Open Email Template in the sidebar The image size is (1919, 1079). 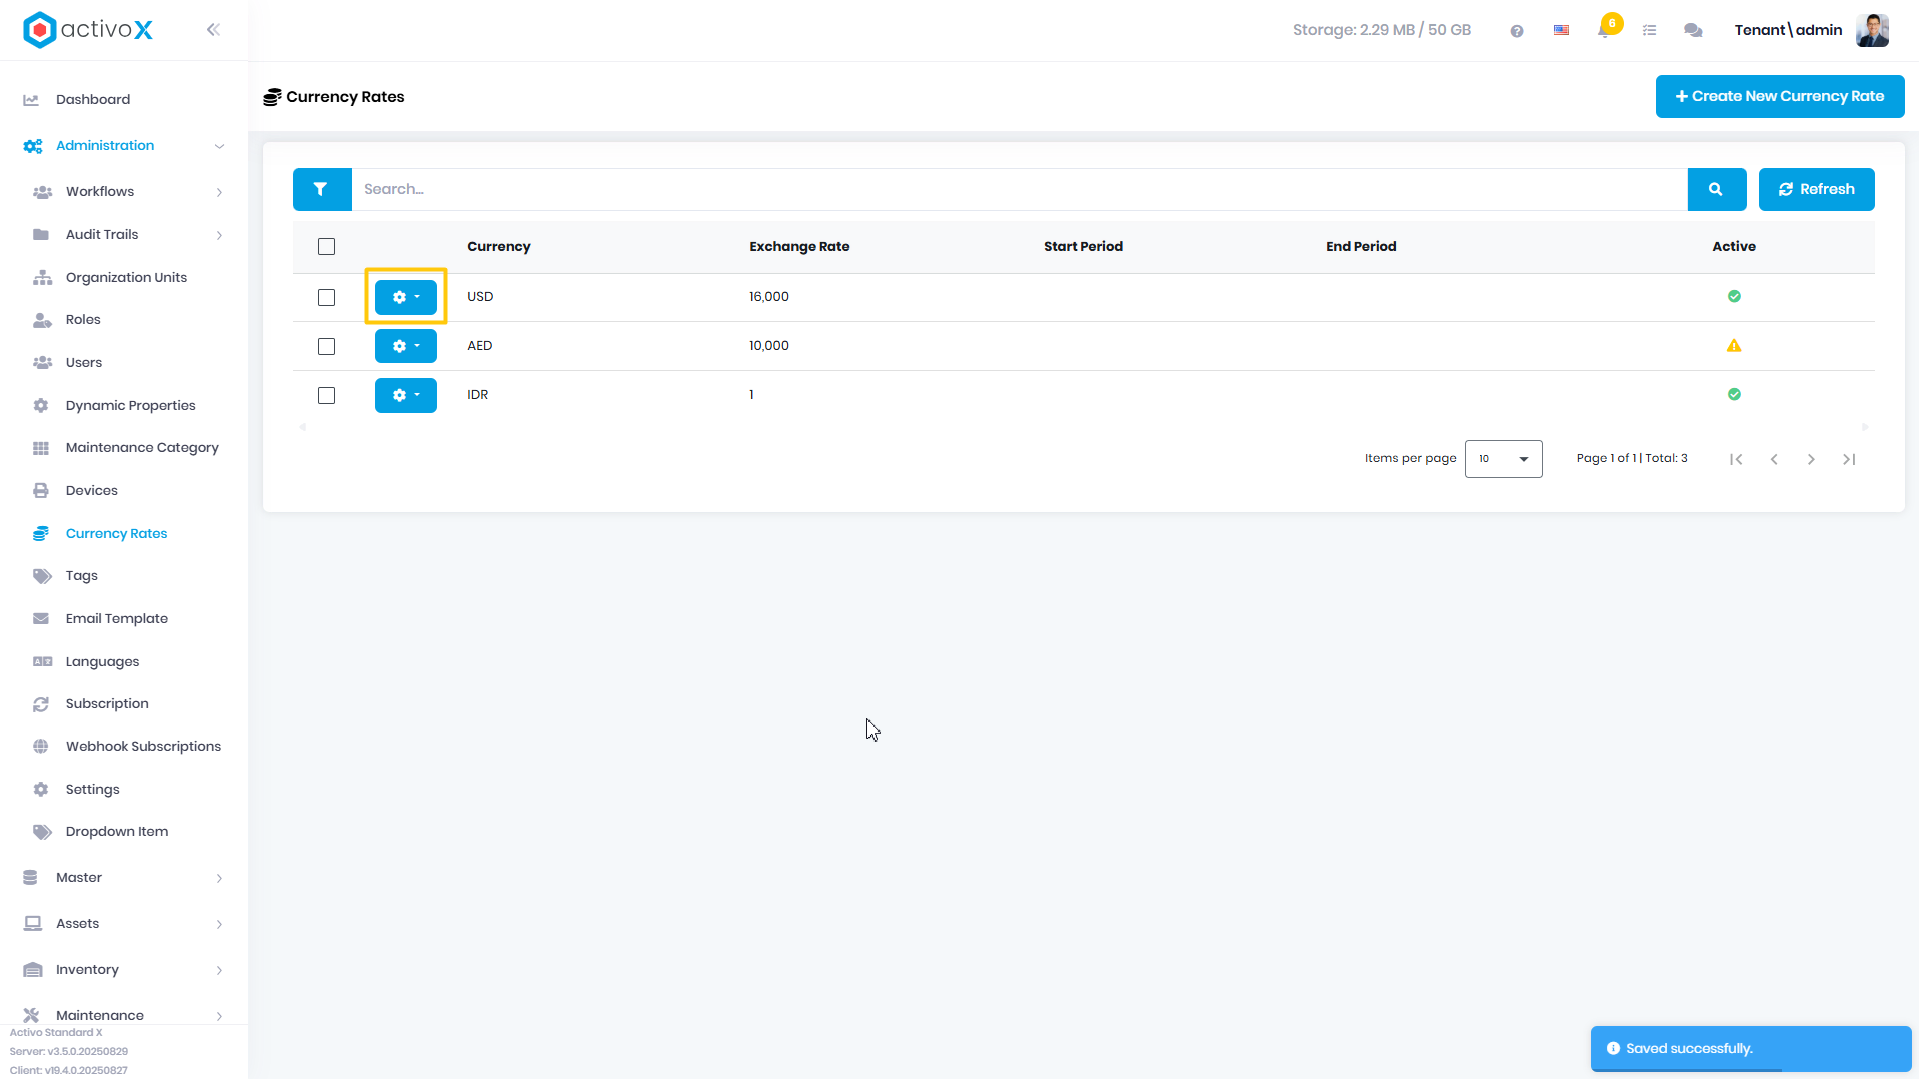pyautogui.click(x=117, y=619)
